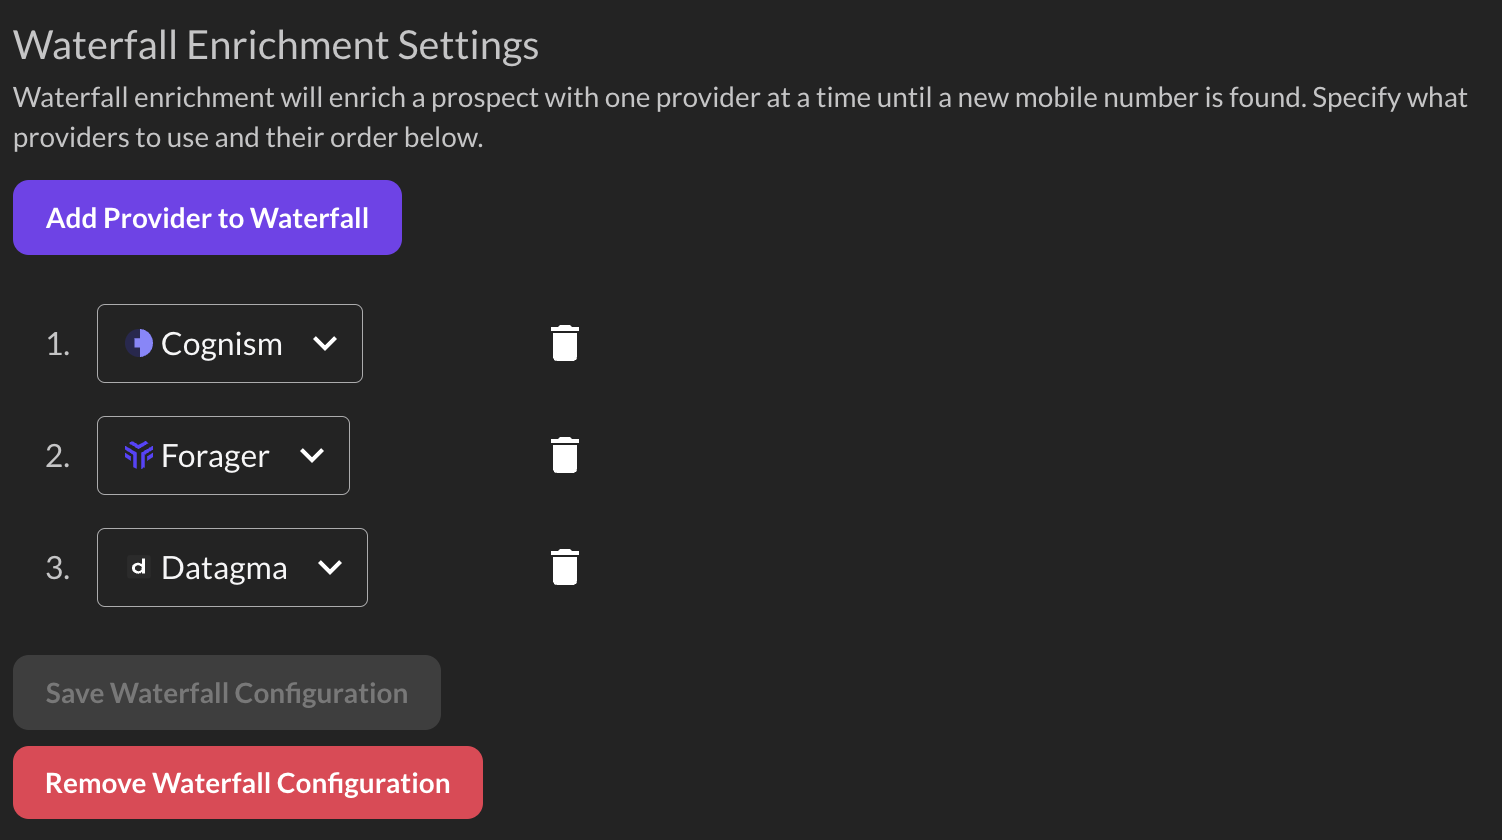Open the third provider dropdown showing Datagma
The height and width of the screenshot is (840, 1502).
click(x=232, y=567)
